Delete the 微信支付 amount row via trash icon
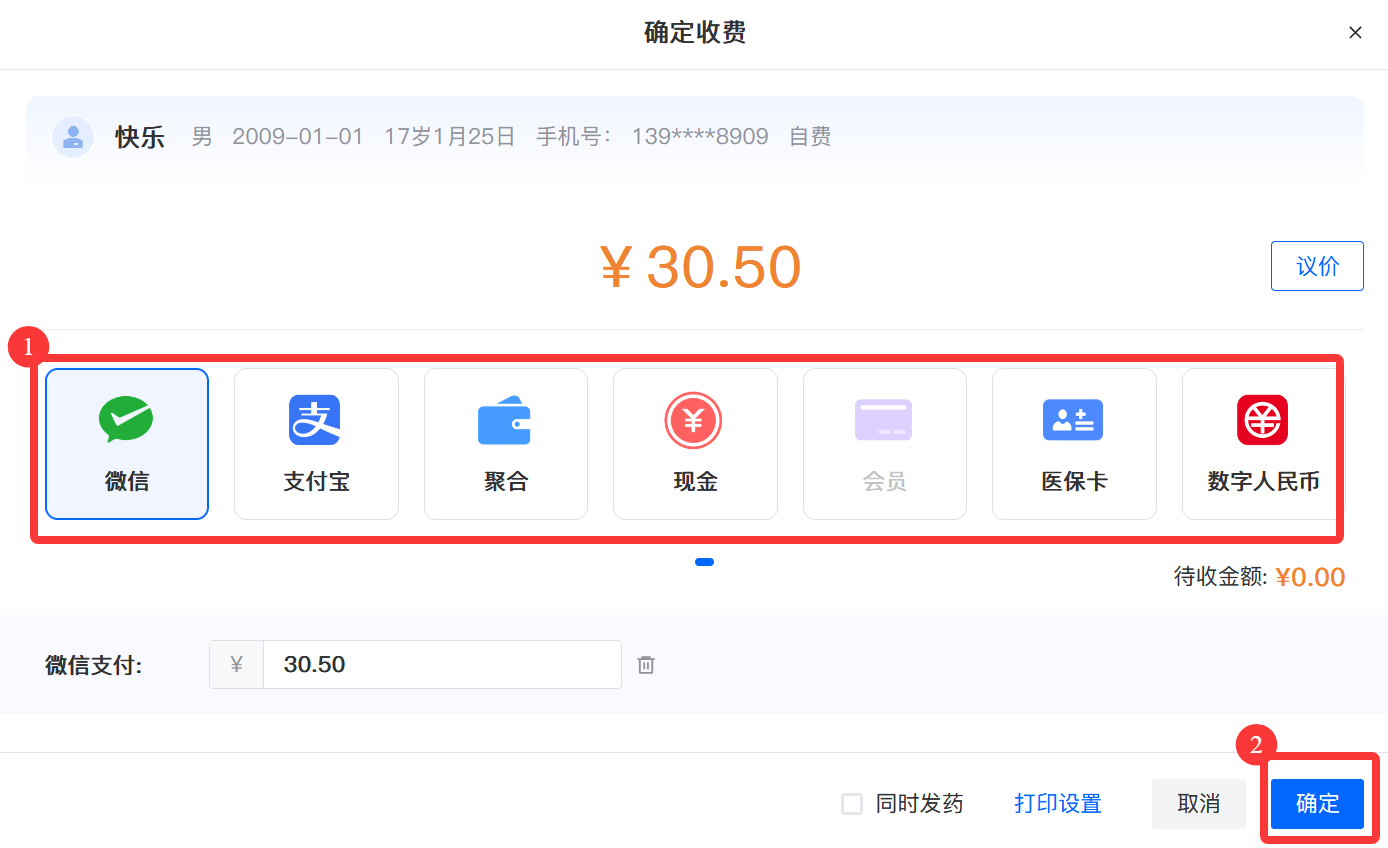 click(646, 665)
